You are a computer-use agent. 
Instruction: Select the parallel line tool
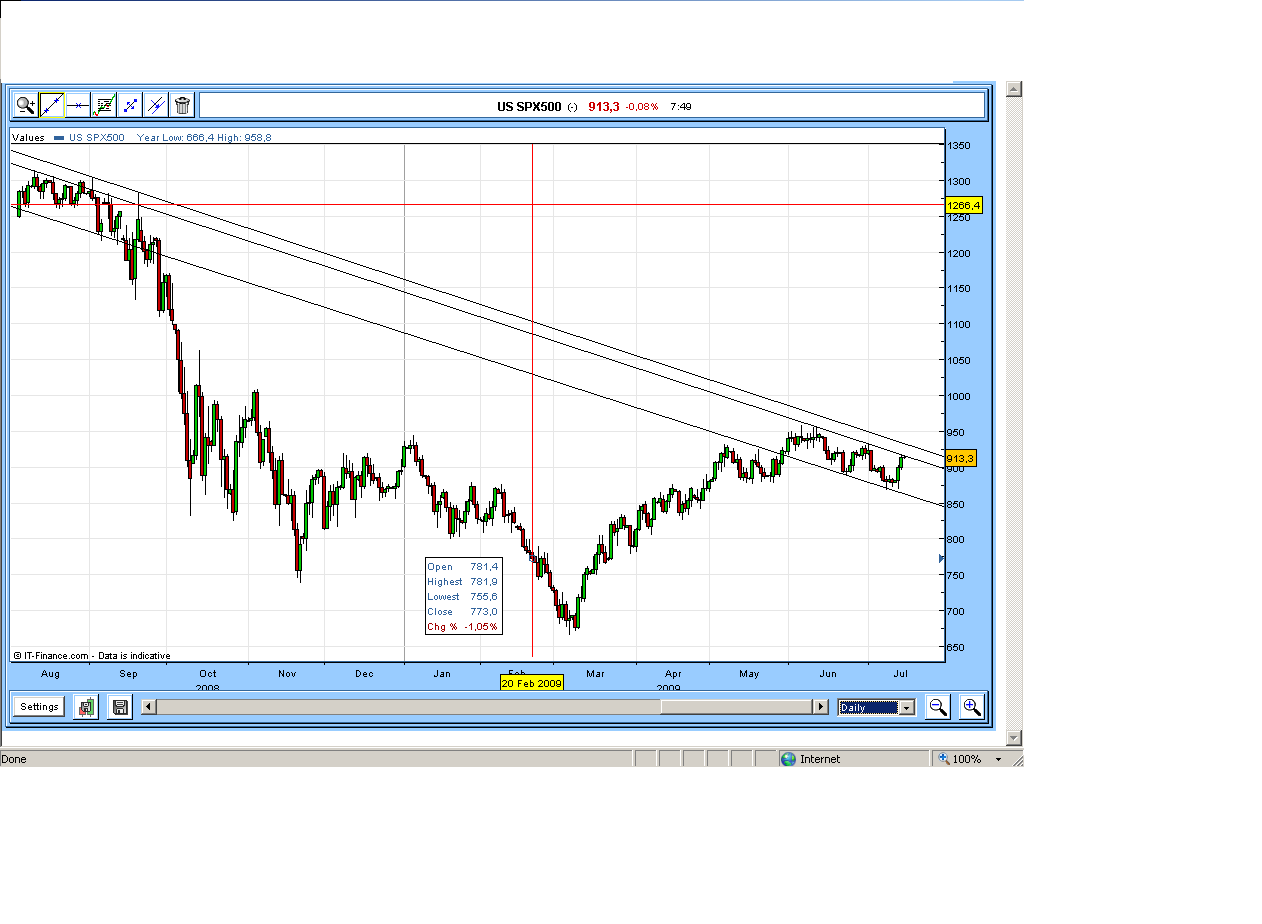(x=156, y=105)
